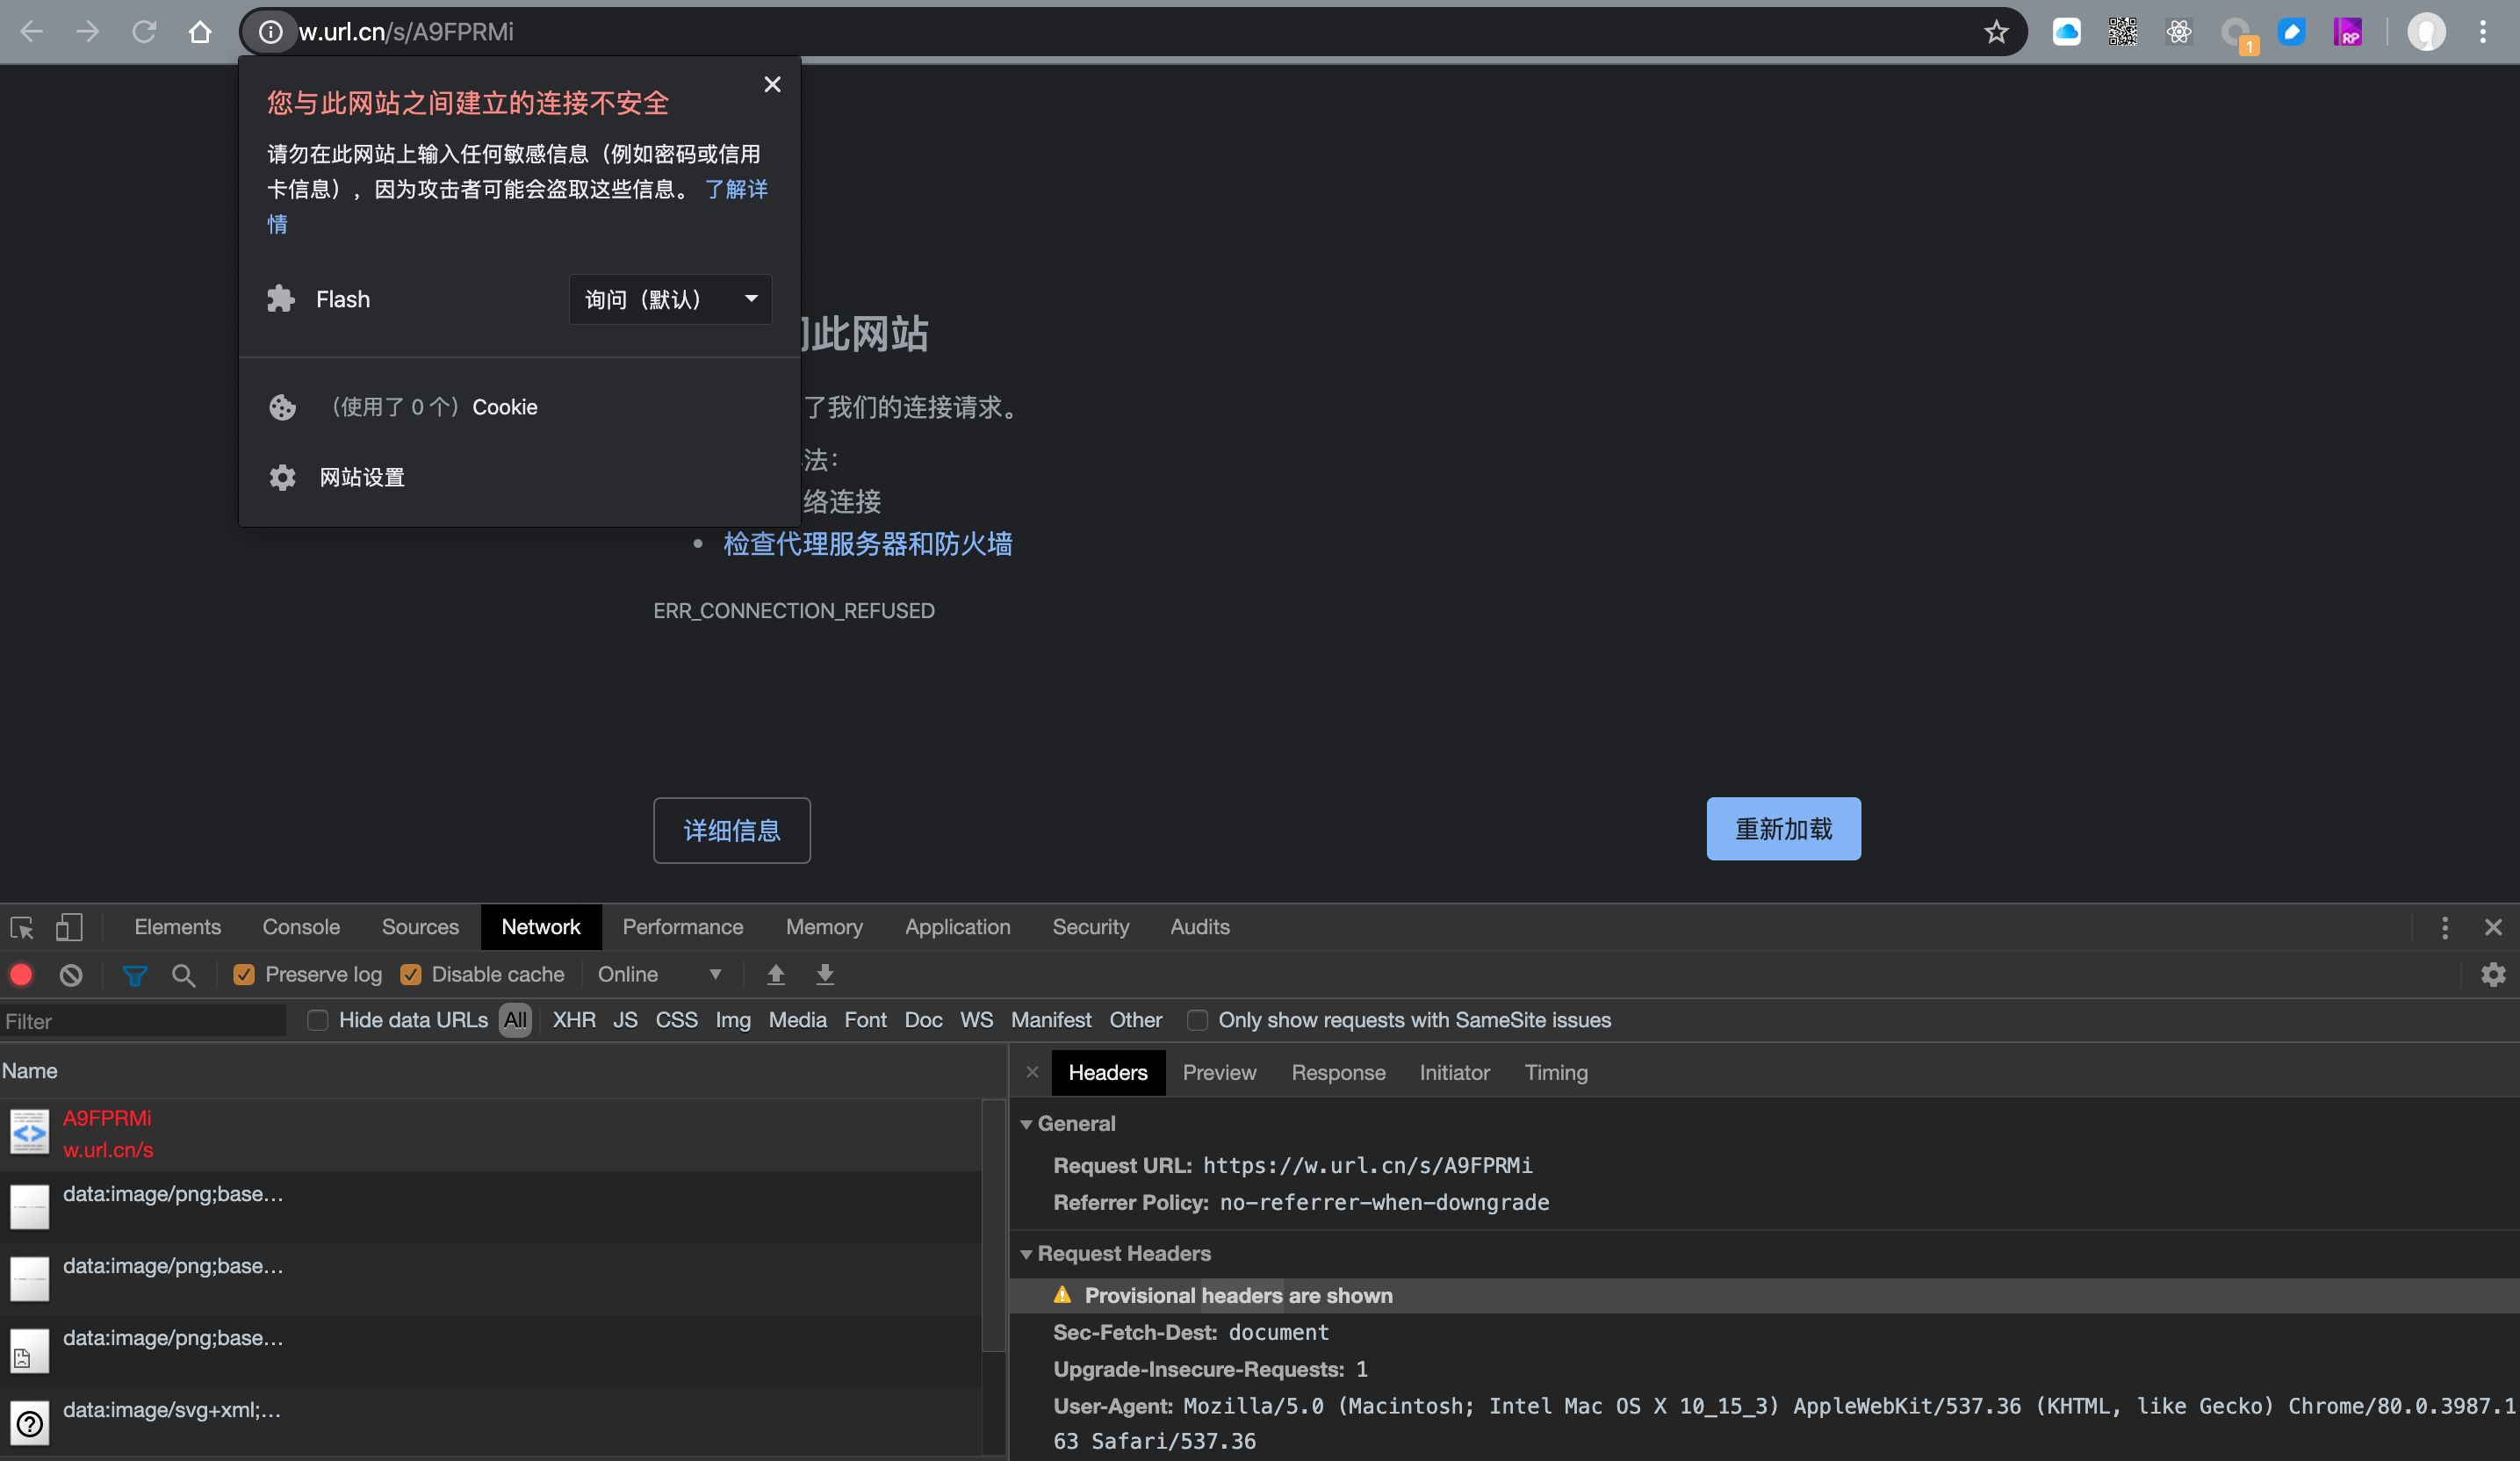Screen dimensions: 2520x1461
Task: Uncheck the Disable cache checkbox
Action: pyautogui.click(x=411, y=974)
